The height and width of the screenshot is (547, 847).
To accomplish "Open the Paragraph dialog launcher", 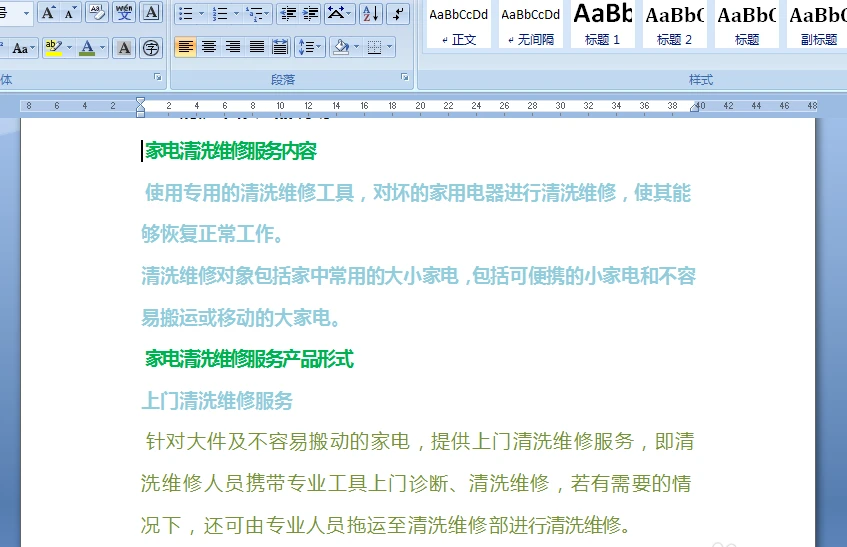I will pyautogui.click(x=405, y=78).
